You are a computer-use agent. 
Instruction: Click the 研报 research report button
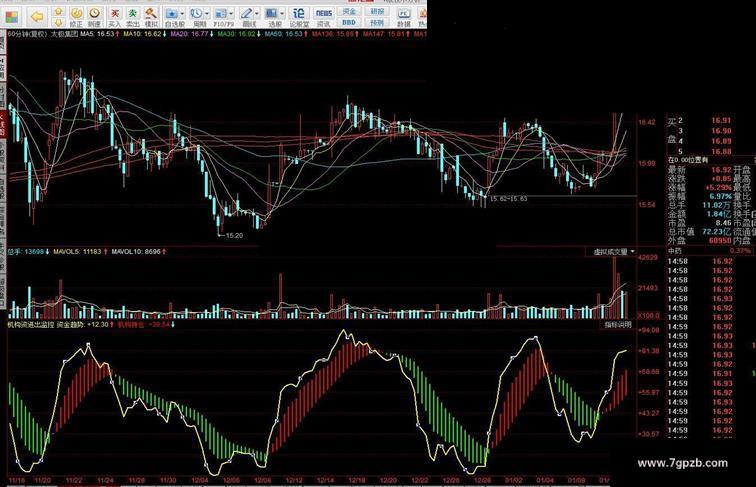(377, 12)
